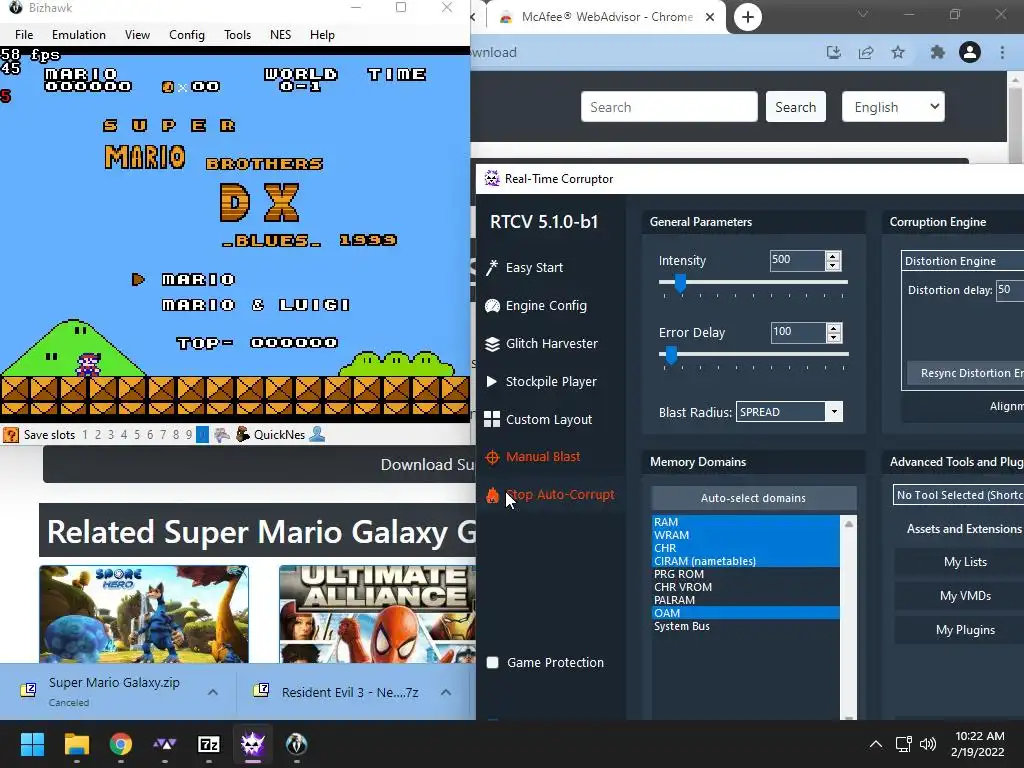Bookmark this page with the star icon
Viewport: 1024px width, 768px height.
tap(899, 52)
